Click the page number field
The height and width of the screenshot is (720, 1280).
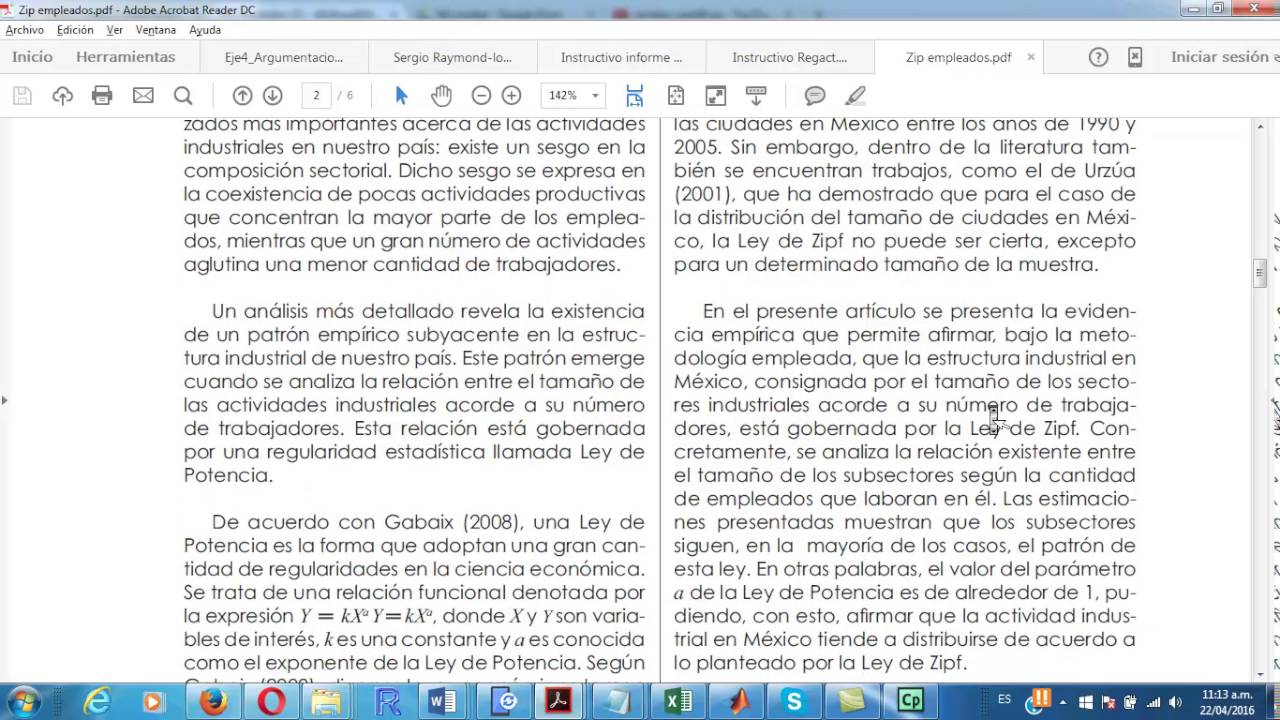click(x=316, y=96)
